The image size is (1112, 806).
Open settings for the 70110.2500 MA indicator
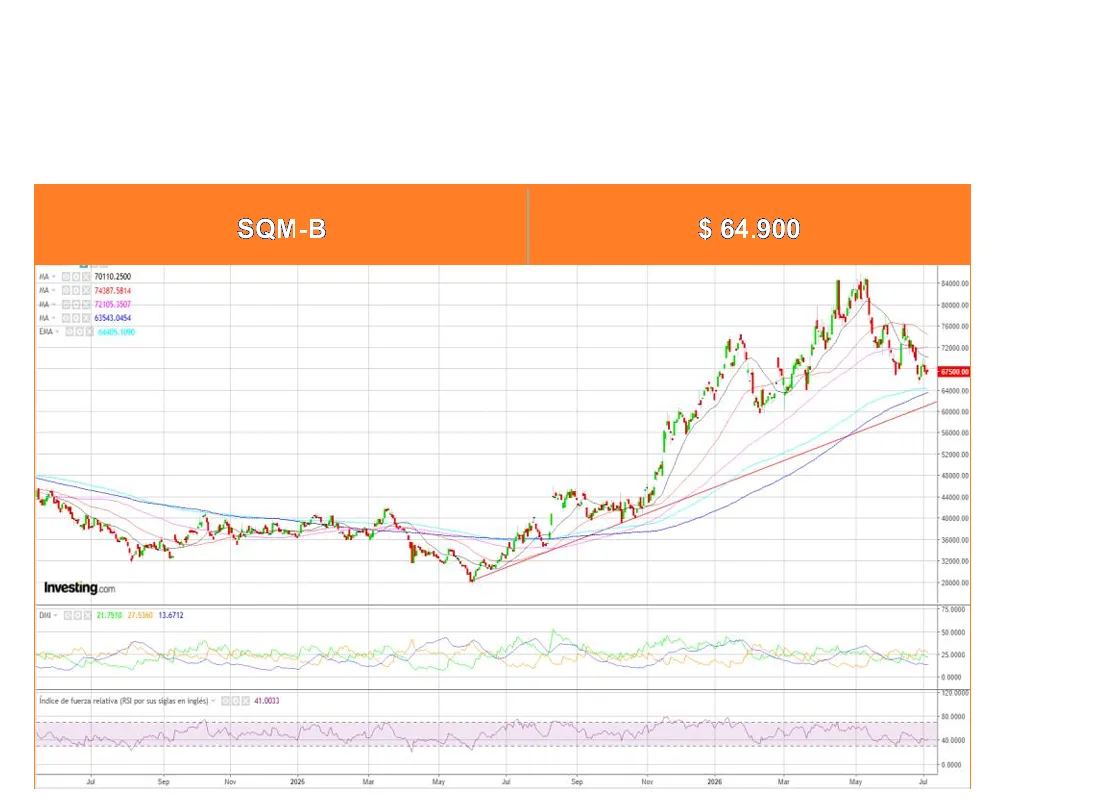pyautogui.click(x=76, y=276)
